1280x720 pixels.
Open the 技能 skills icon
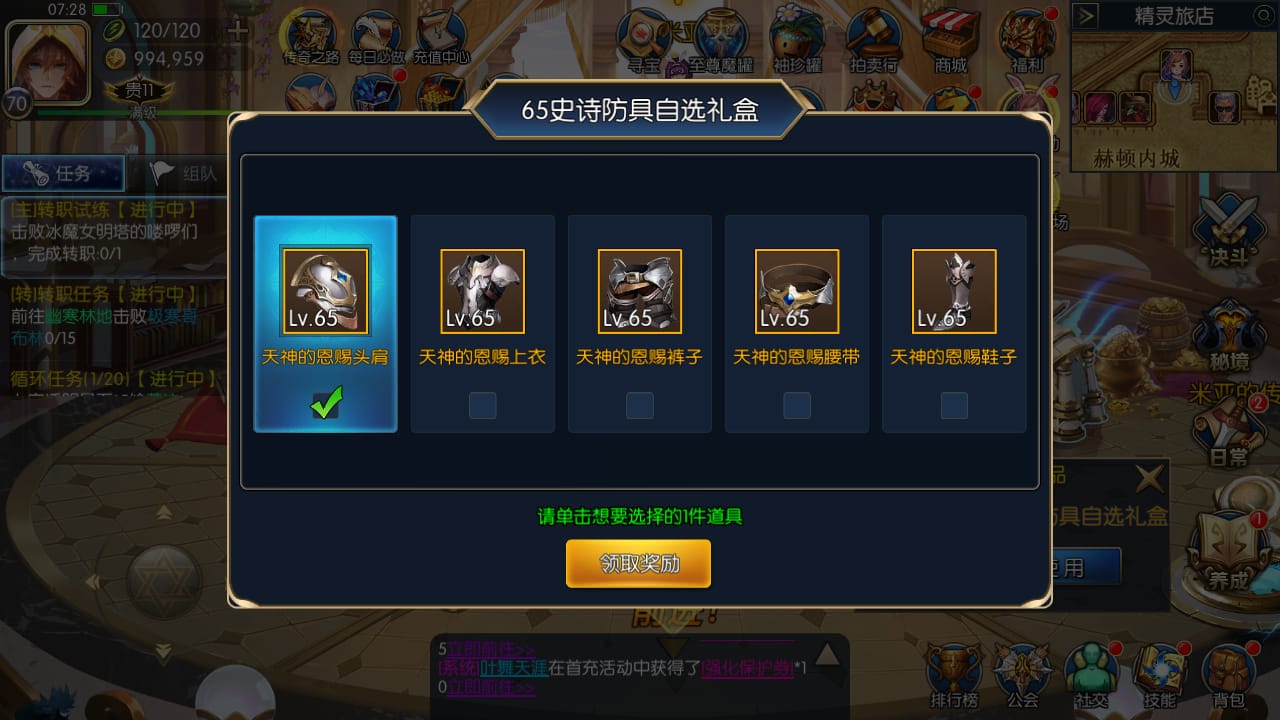click(x=1160, y=676)
